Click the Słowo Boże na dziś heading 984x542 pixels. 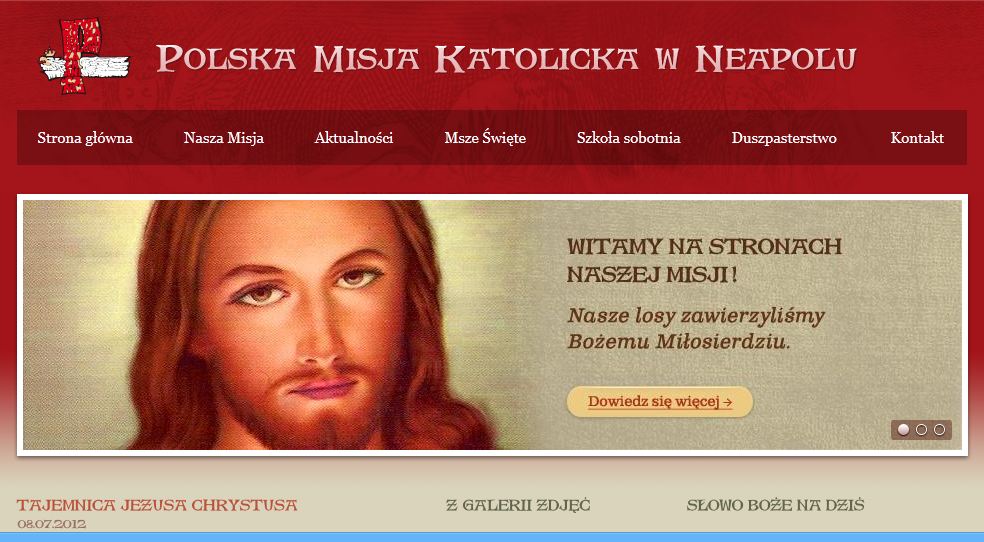click(x=775, y=505)
